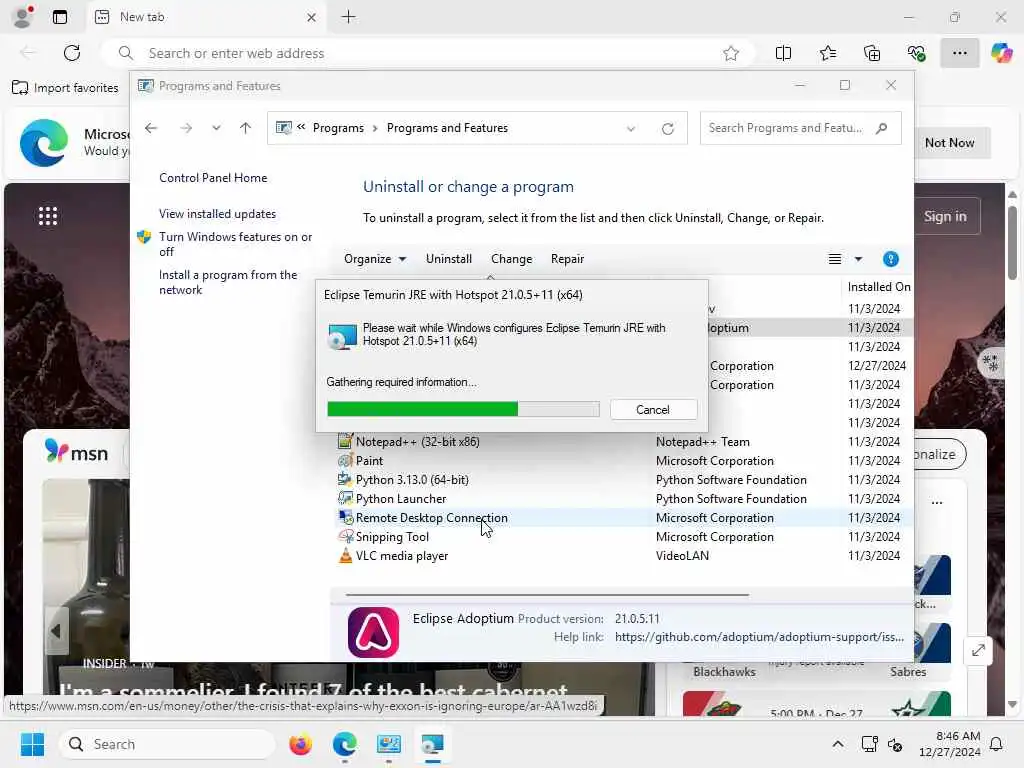The height and width of the screenshot is (768, 1024).
Task: Click the Eclipse Adoptium logo in details pane
Action: (373, 632)
